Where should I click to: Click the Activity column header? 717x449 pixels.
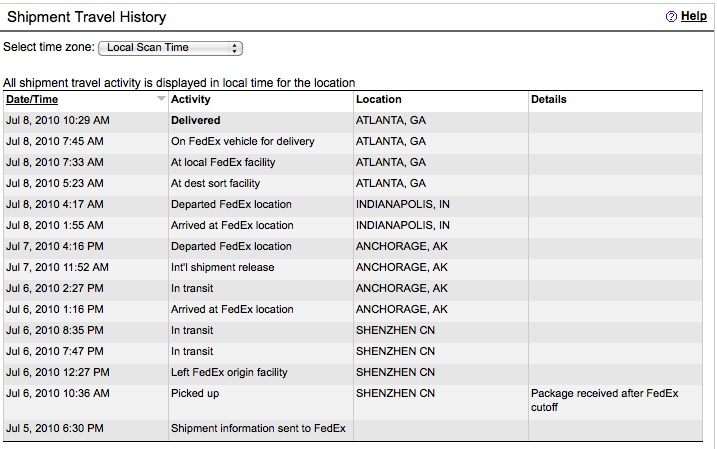[191, 100]
